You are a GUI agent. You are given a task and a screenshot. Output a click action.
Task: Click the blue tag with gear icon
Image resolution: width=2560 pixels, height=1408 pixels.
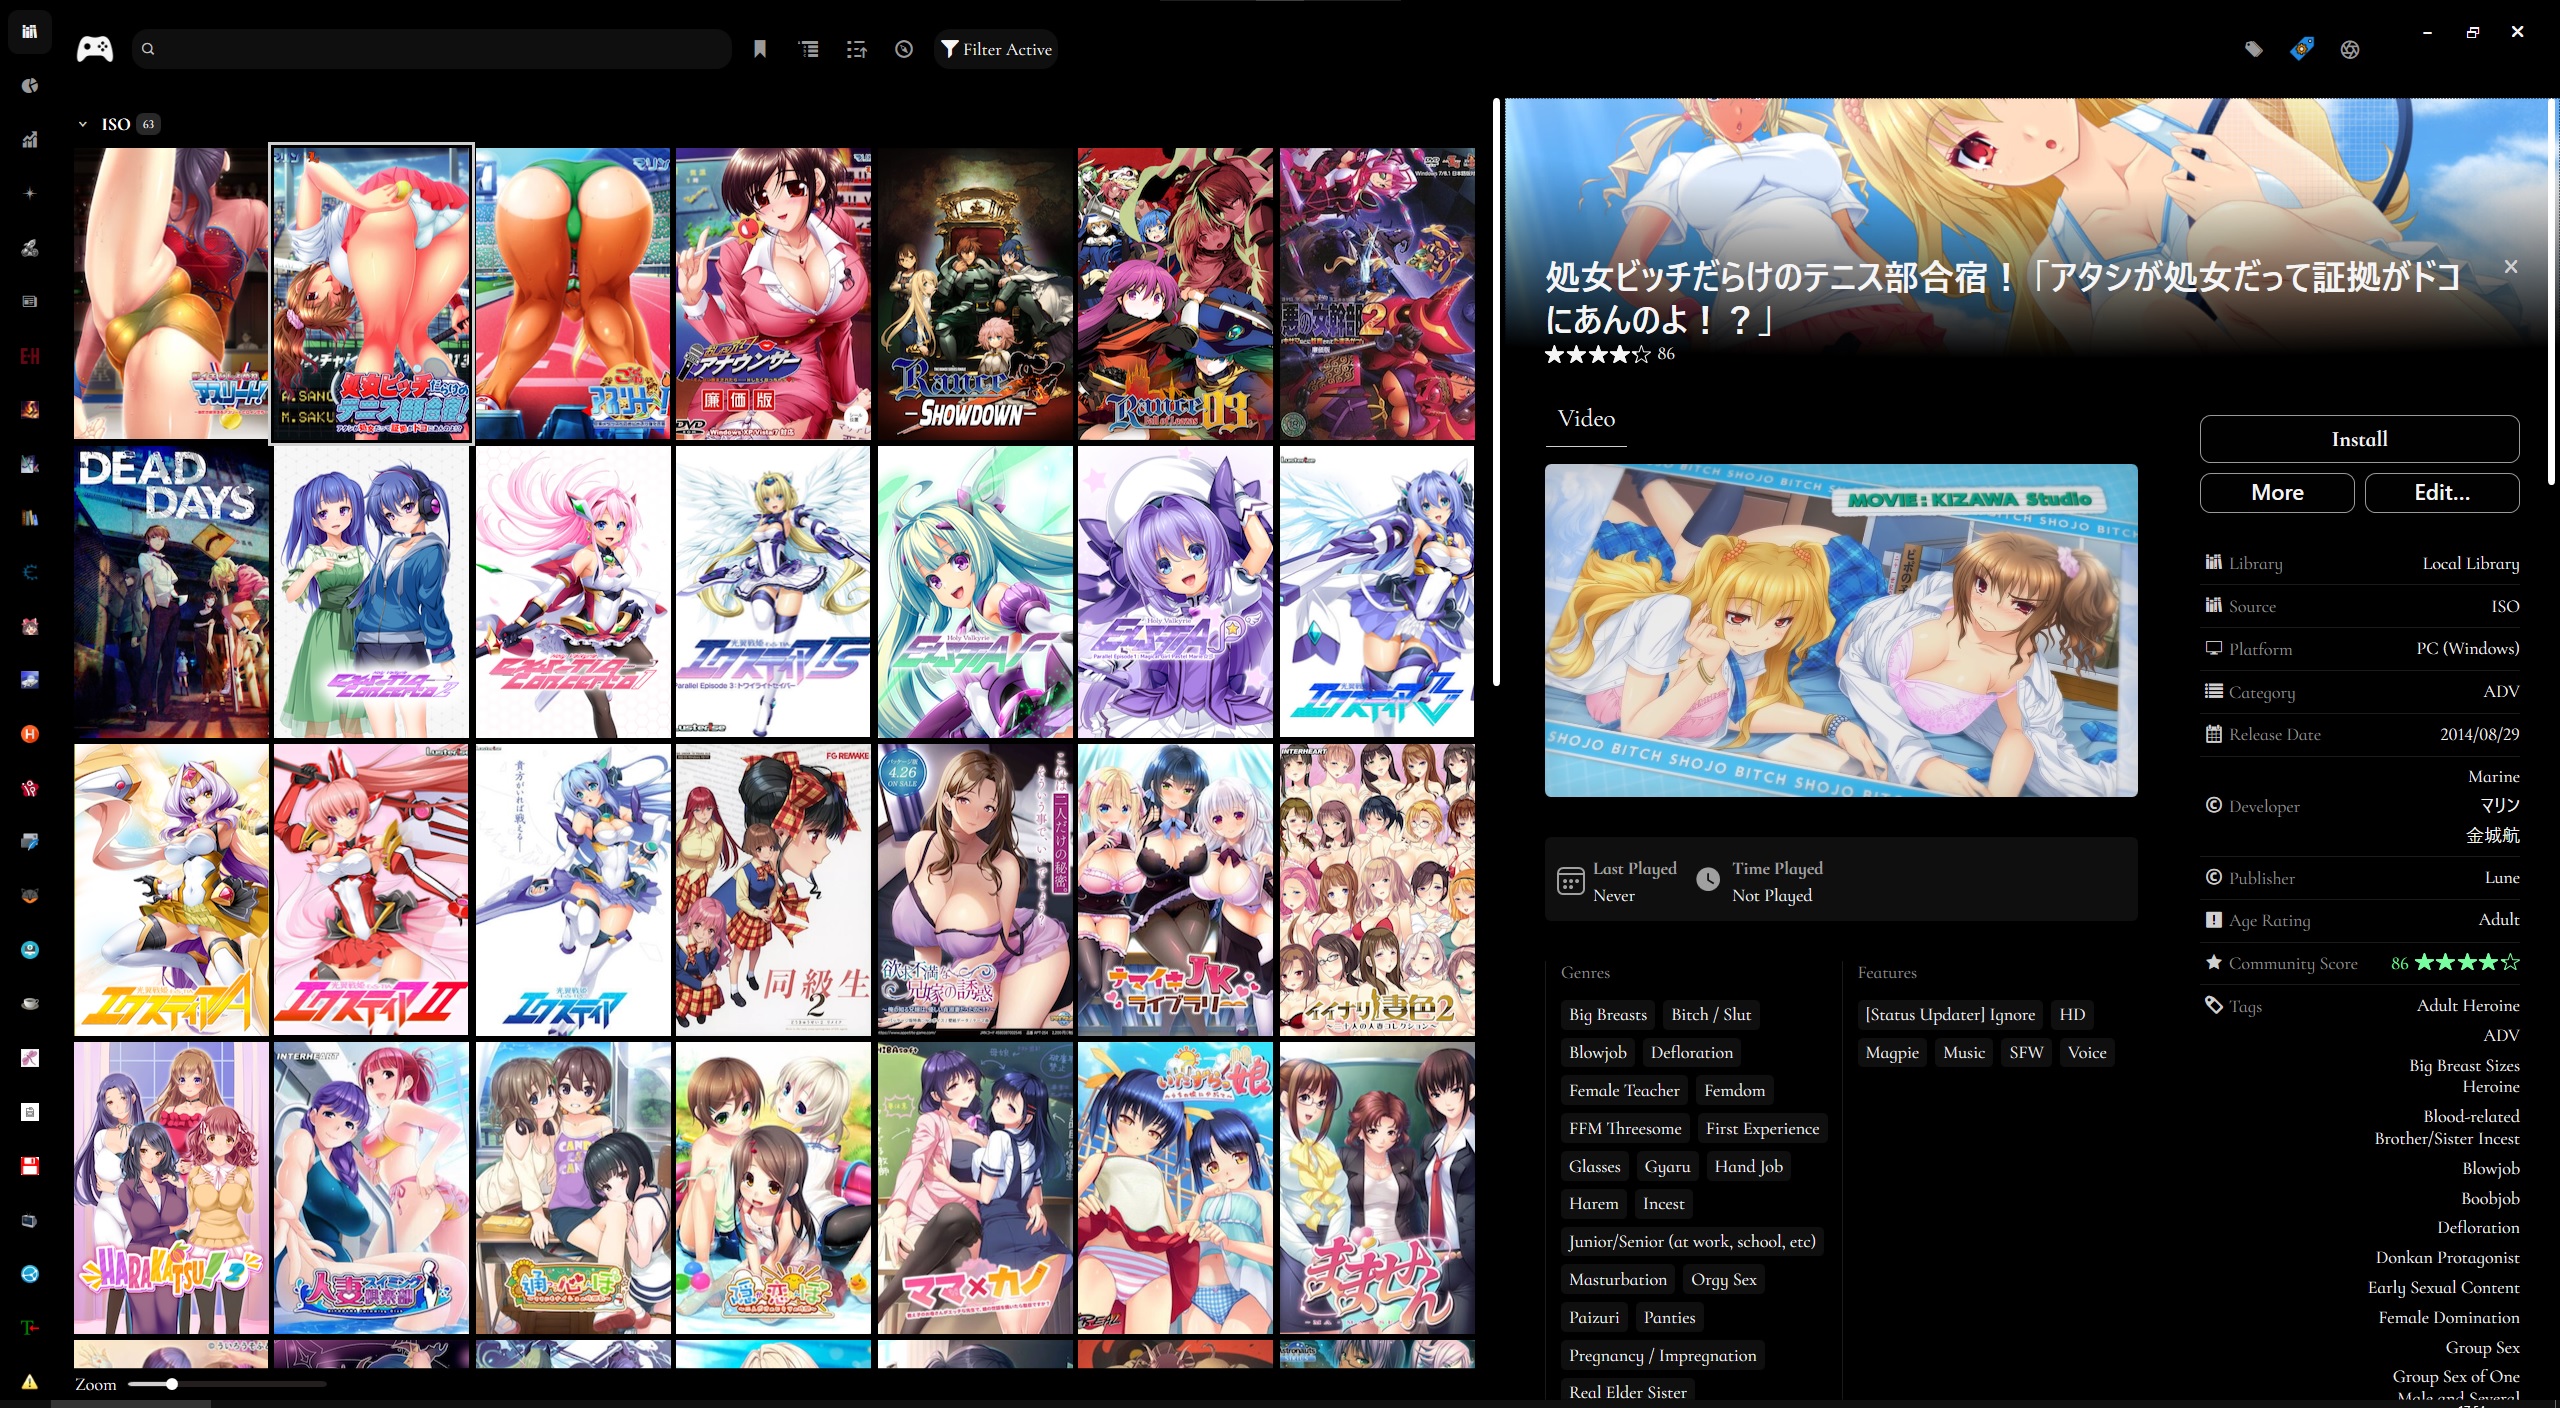pos(2302,49)
